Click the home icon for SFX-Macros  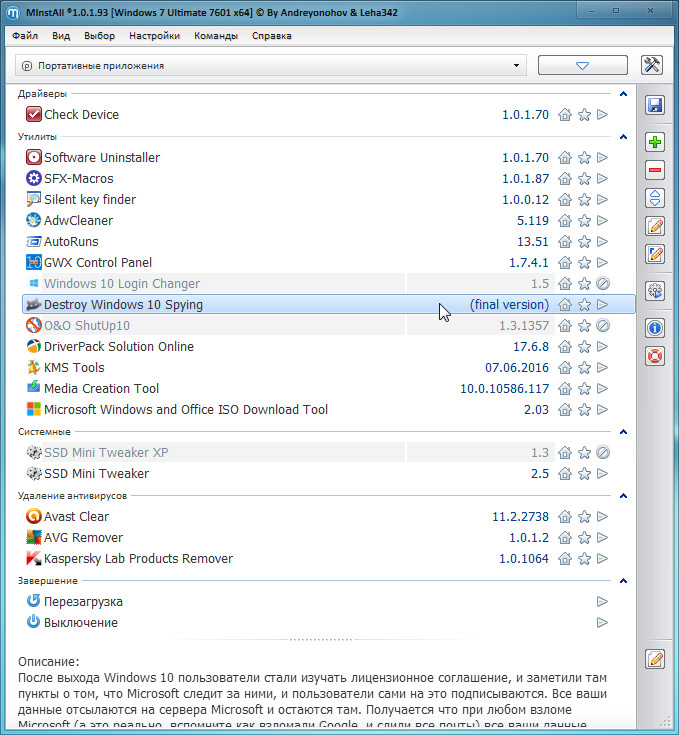pyautogui.click(x=565, y=179)
